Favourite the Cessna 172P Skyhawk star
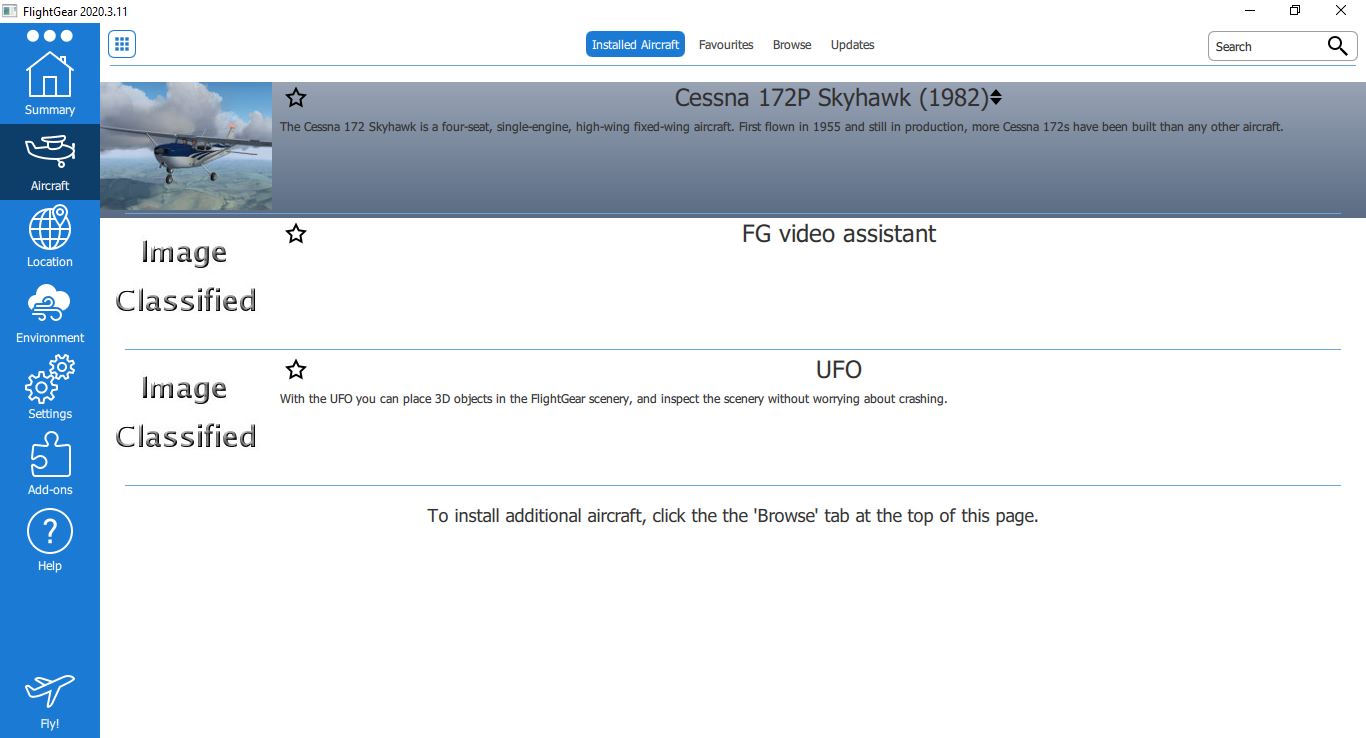The width and height of the screenshot is (1366, 738). 296,98
